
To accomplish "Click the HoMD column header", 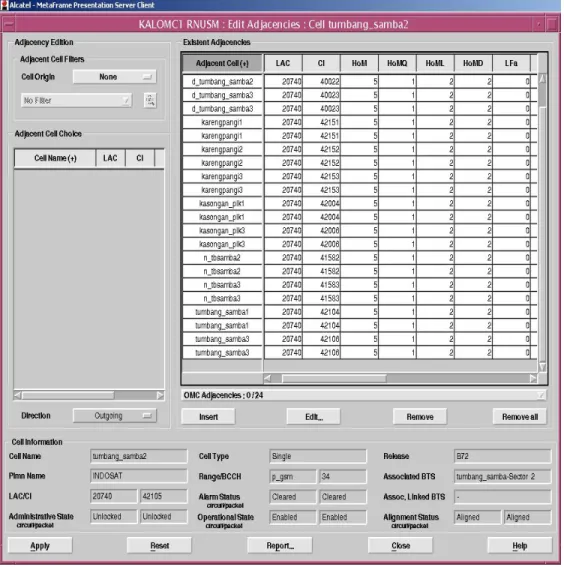I will pyautogui.click(x=473, y=63).
